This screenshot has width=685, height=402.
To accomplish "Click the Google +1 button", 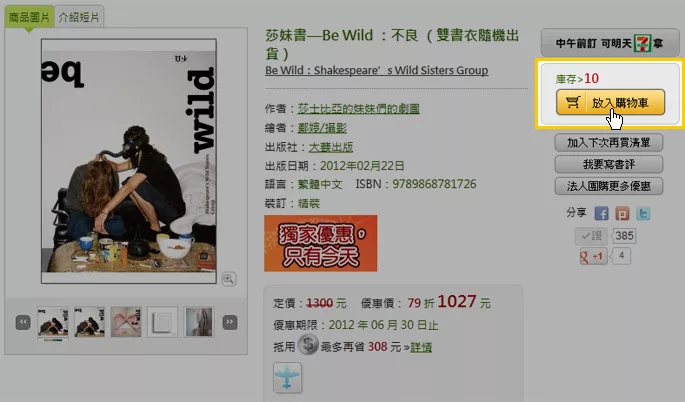I will coord(593,256).
